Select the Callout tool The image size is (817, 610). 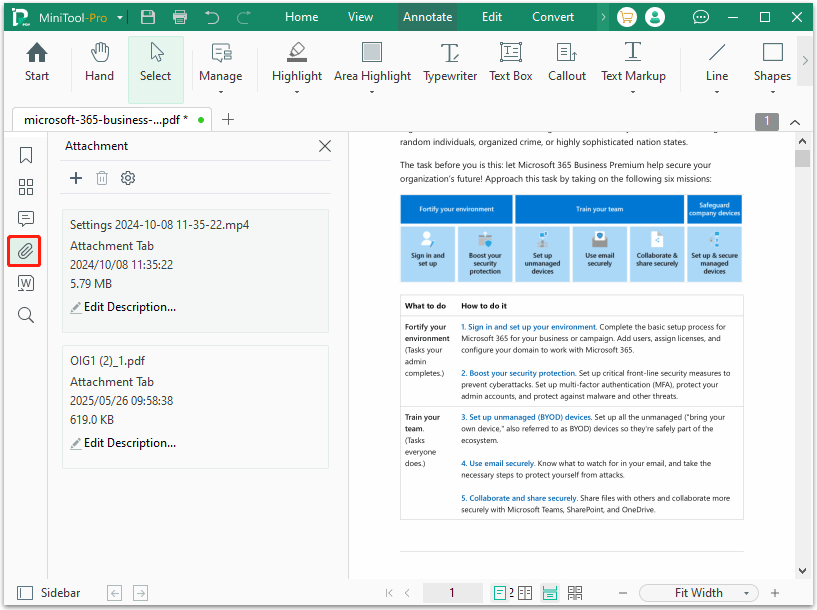tap(567, 62)
